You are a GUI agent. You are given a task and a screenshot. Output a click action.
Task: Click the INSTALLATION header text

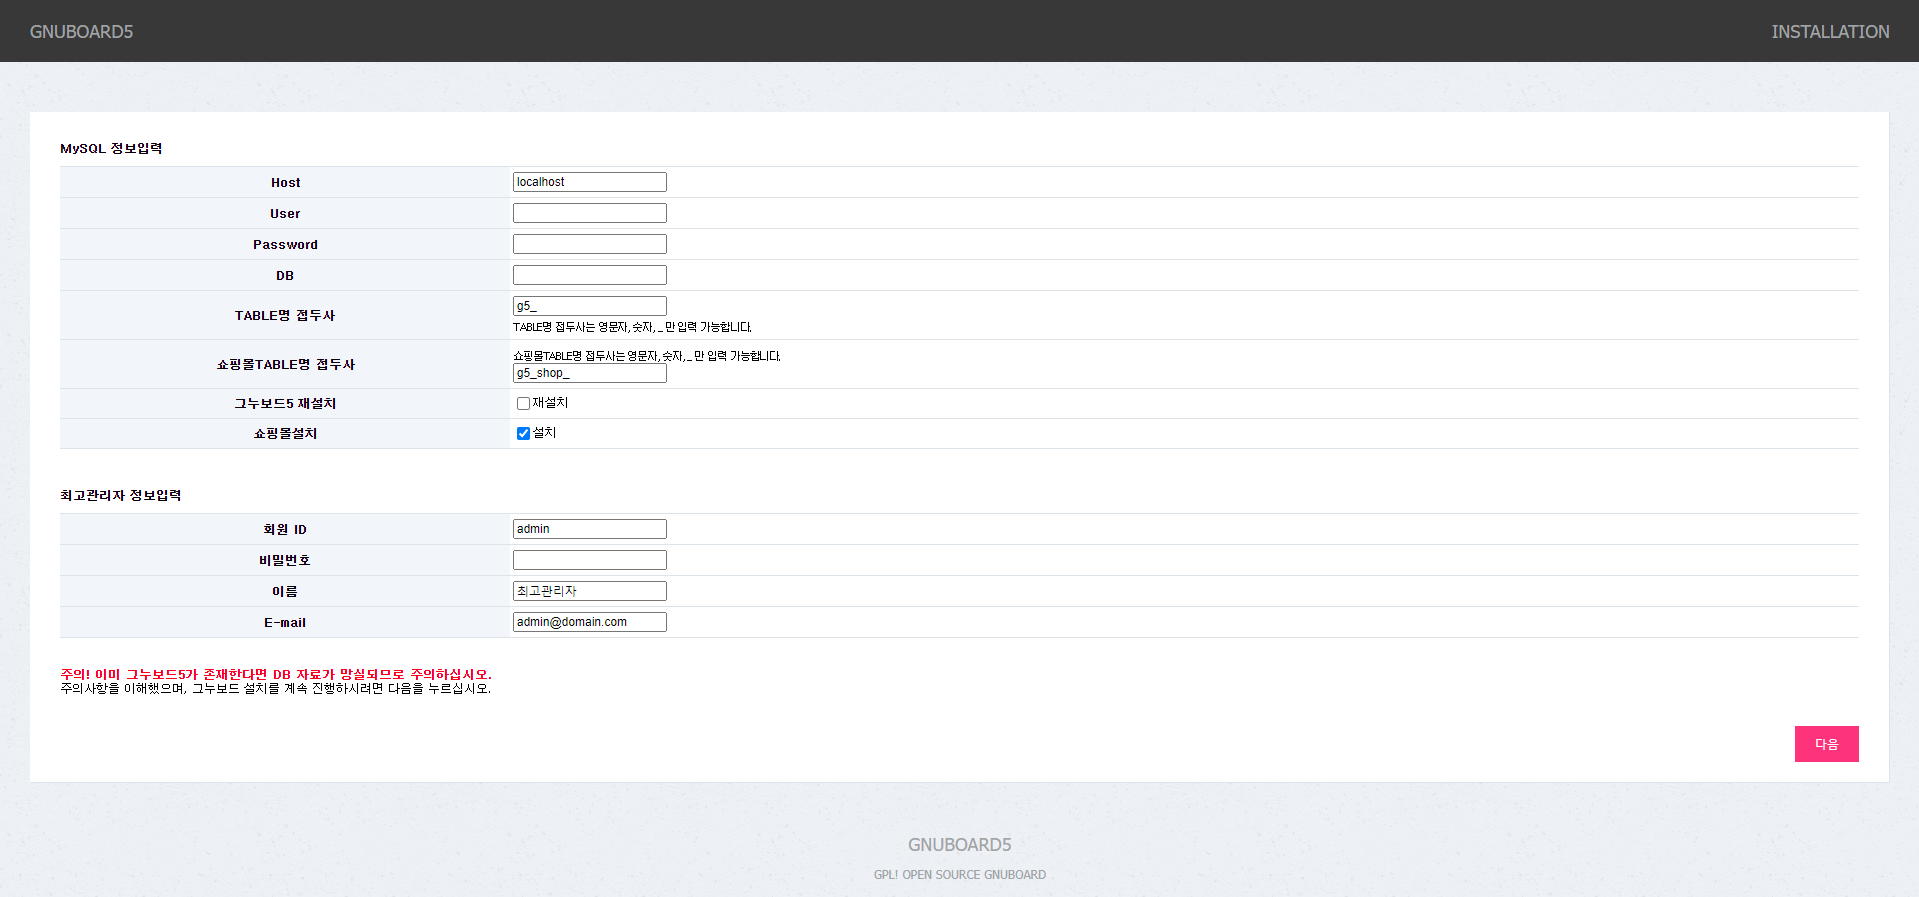(x=1830, y=32)
